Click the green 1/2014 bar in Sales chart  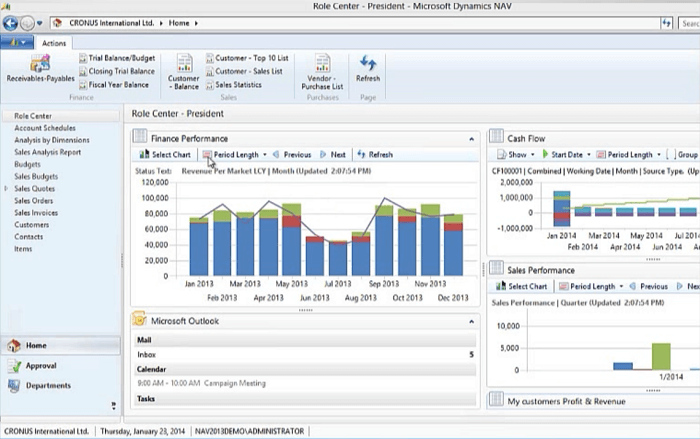[x=661, y=357]
